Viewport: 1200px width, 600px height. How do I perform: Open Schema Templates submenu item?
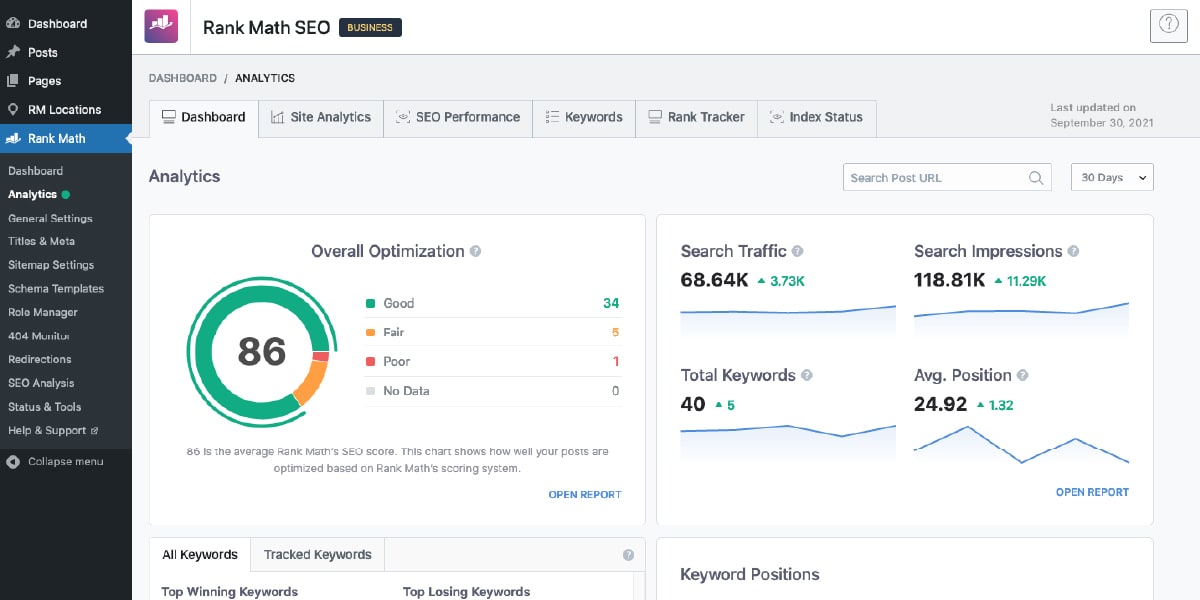pos(56,289)
